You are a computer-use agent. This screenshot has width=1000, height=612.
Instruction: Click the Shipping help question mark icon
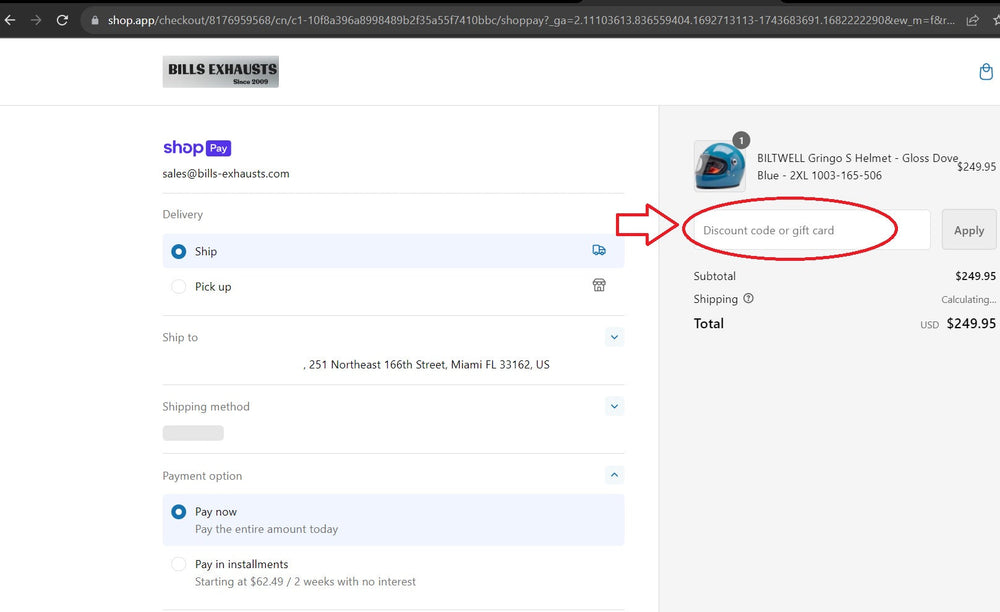[x=749, y=299]
